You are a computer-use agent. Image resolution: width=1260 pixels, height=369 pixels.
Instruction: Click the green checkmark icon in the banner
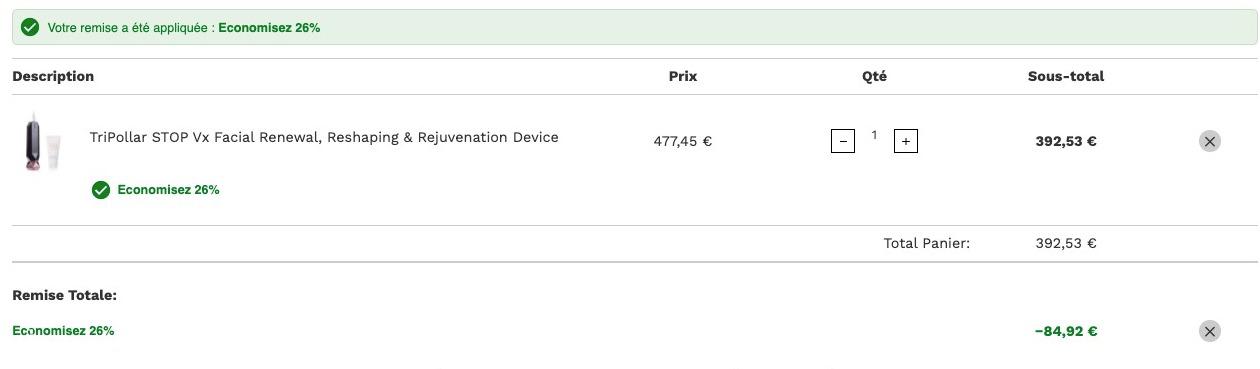pos(30,27)
